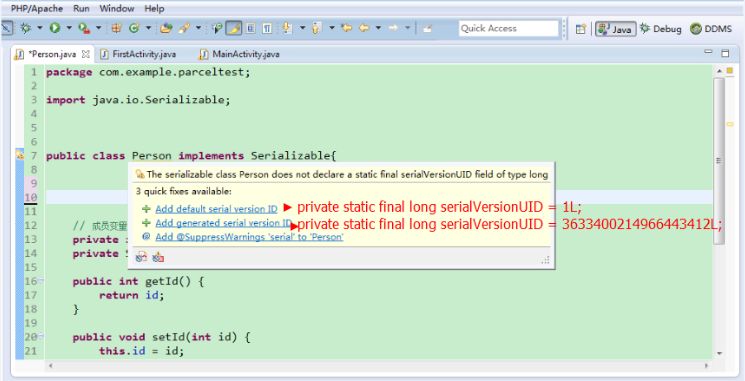Collapse getId method at line 16
Viewport: 745px width, 381px height.
tap(41, 280)
